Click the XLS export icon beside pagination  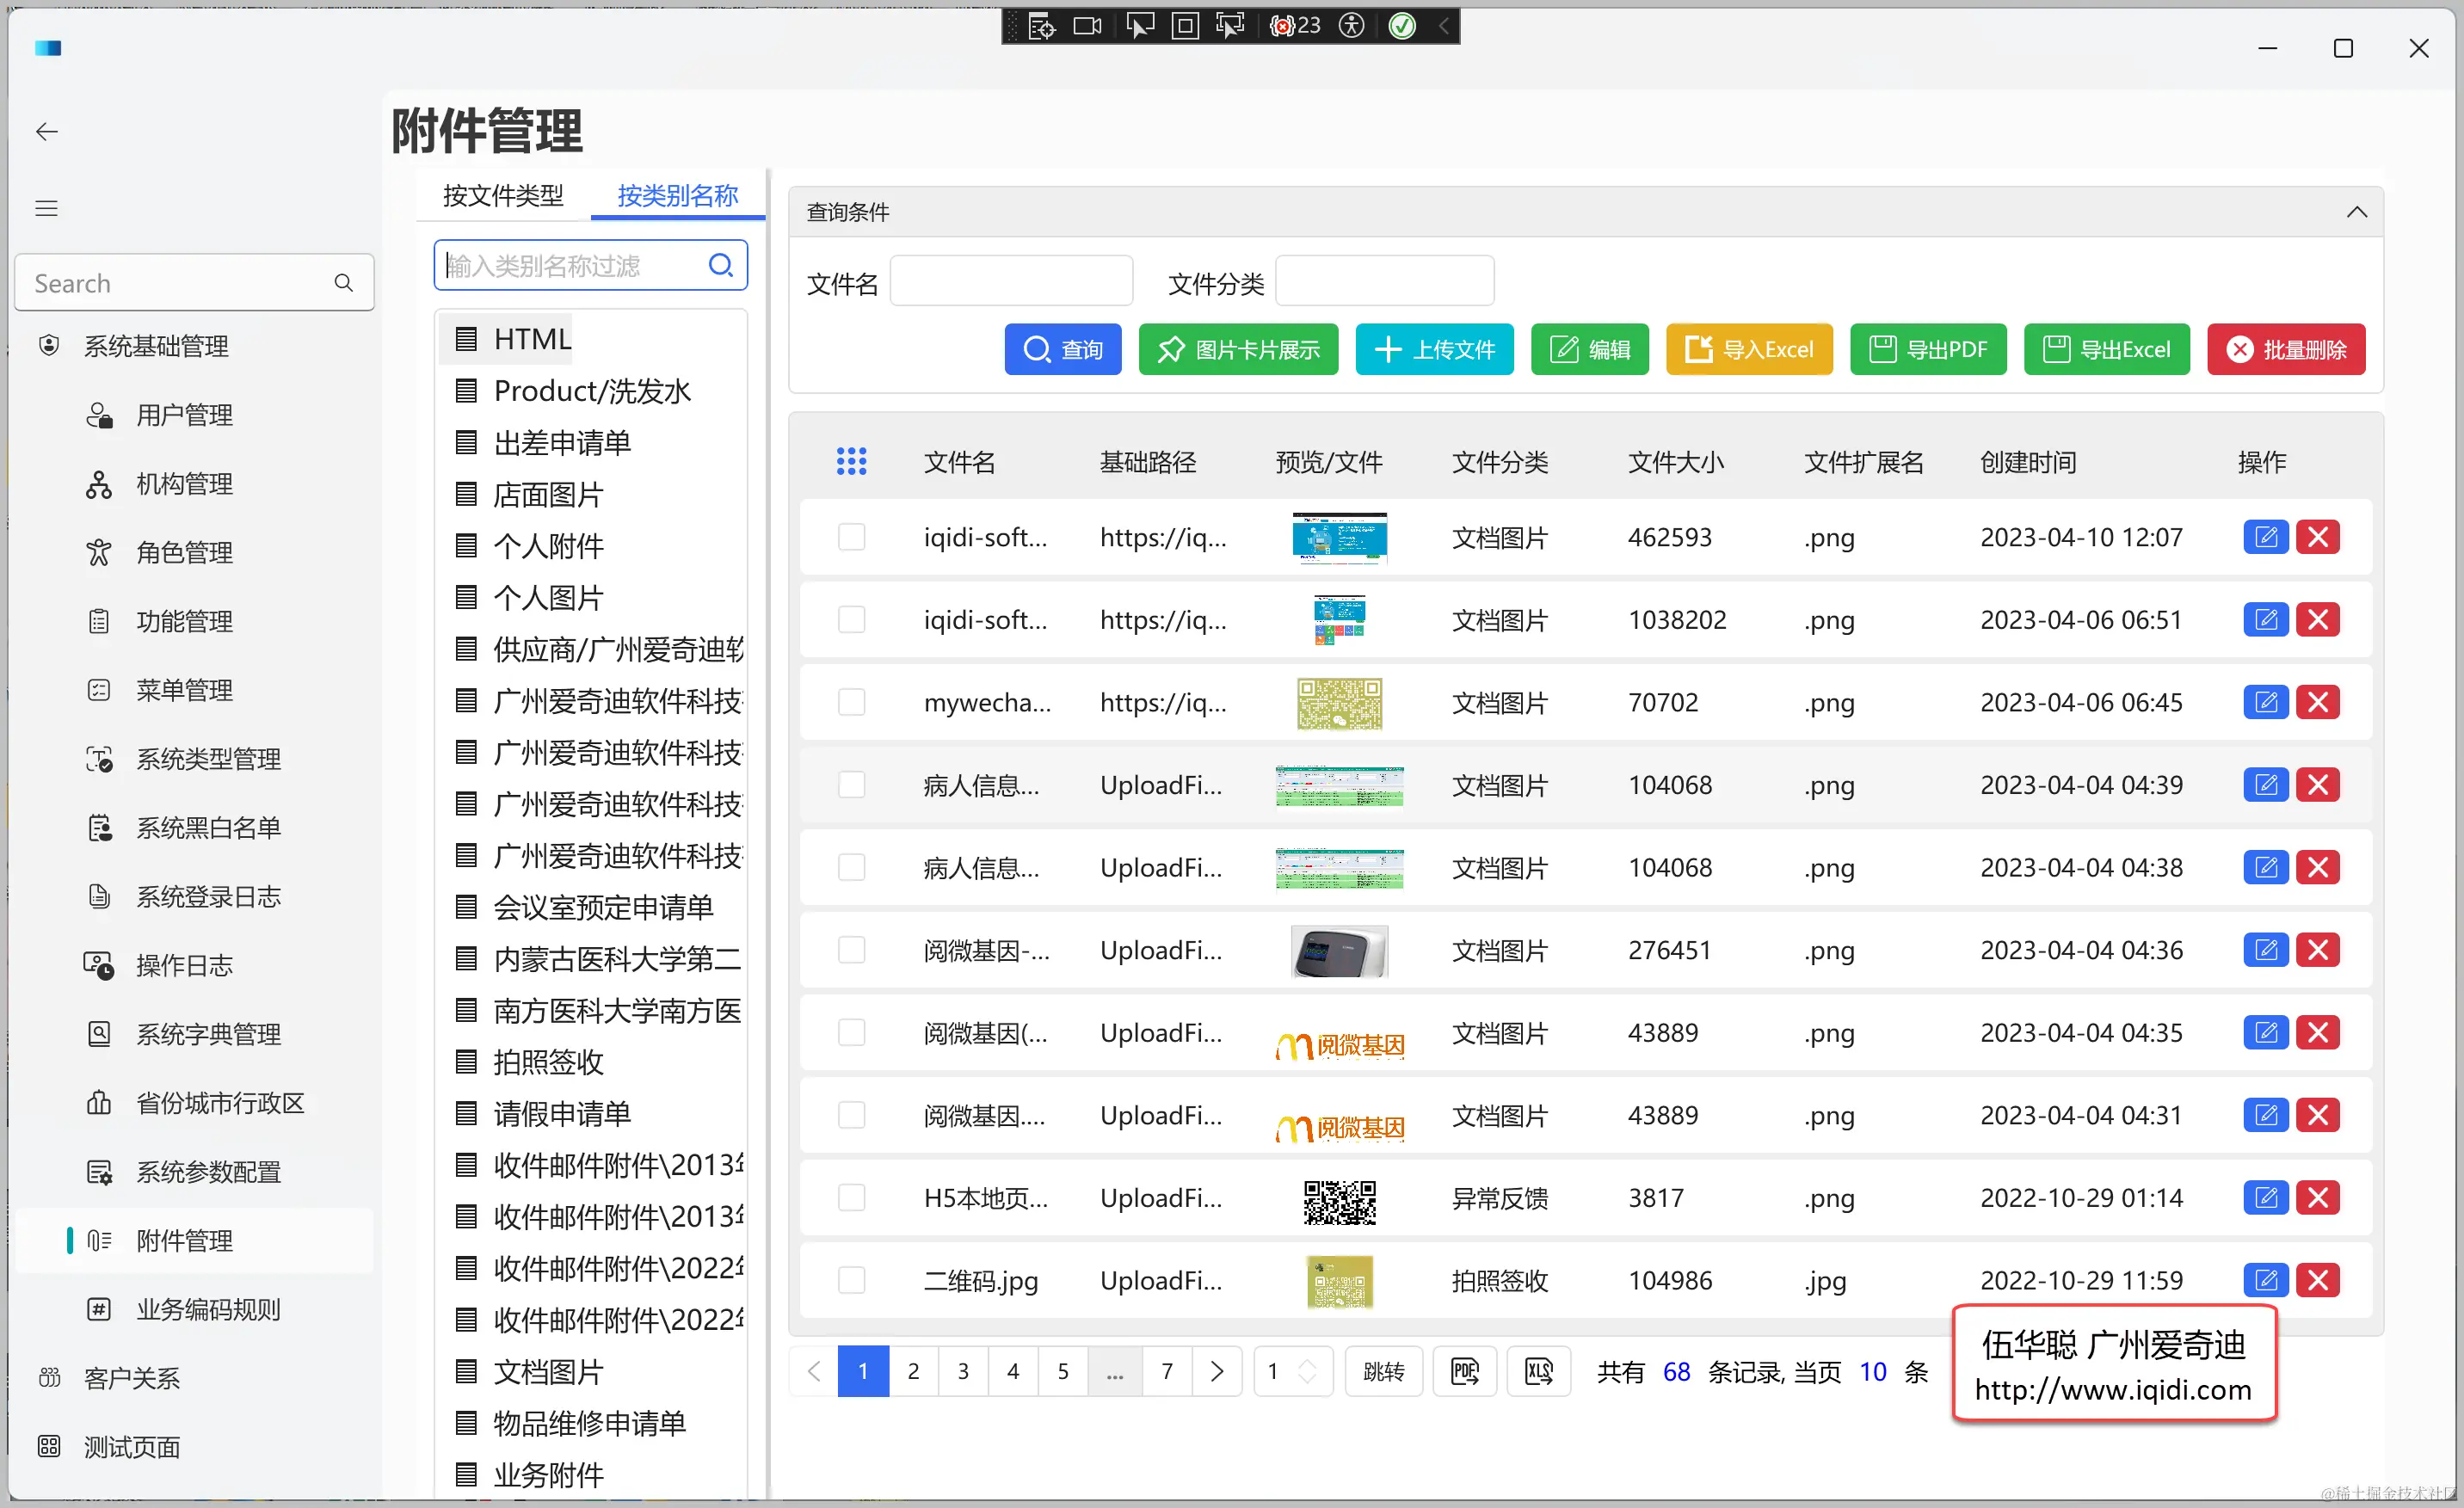point(1538,1371)
